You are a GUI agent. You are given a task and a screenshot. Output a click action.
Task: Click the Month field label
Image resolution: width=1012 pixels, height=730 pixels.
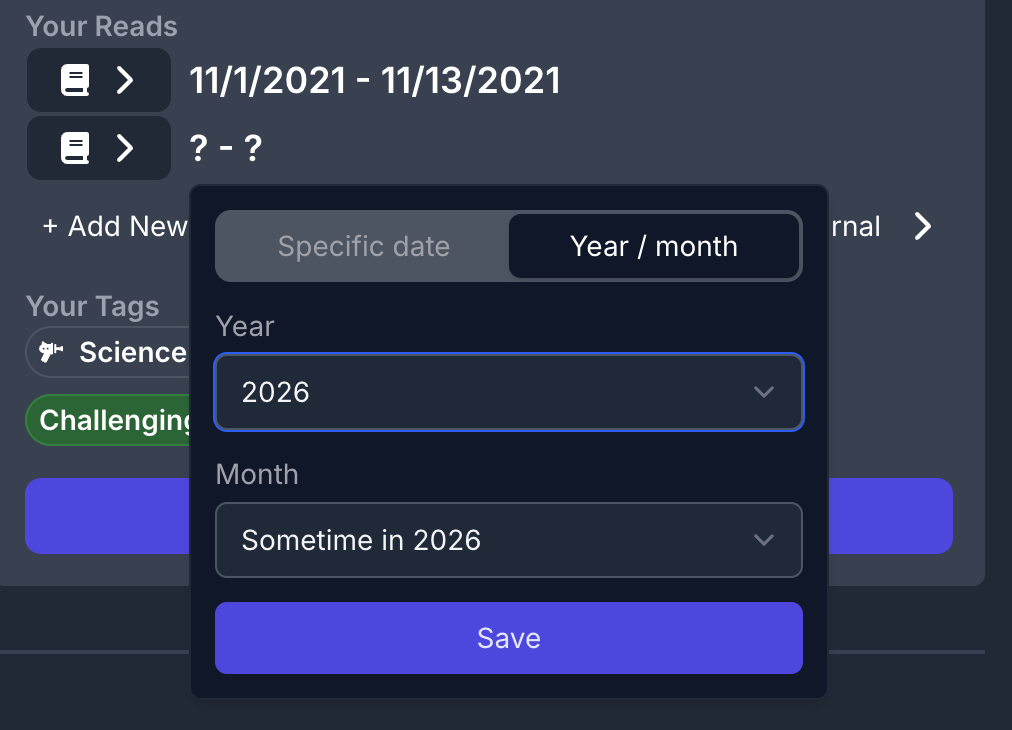257,474
